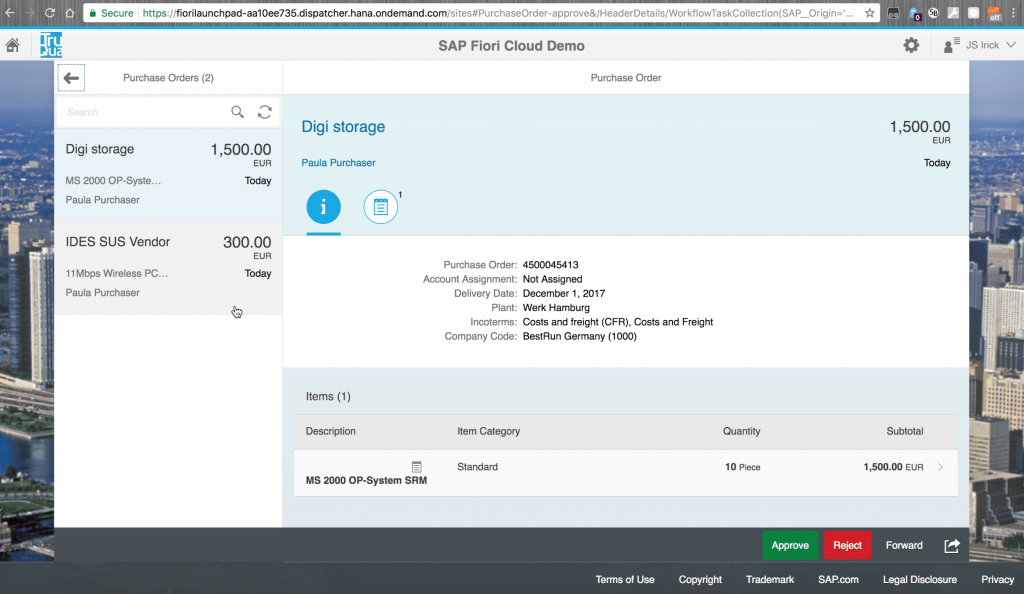Click the browser home button
The width and height of the screenshot is (1024, 594).
70,12
